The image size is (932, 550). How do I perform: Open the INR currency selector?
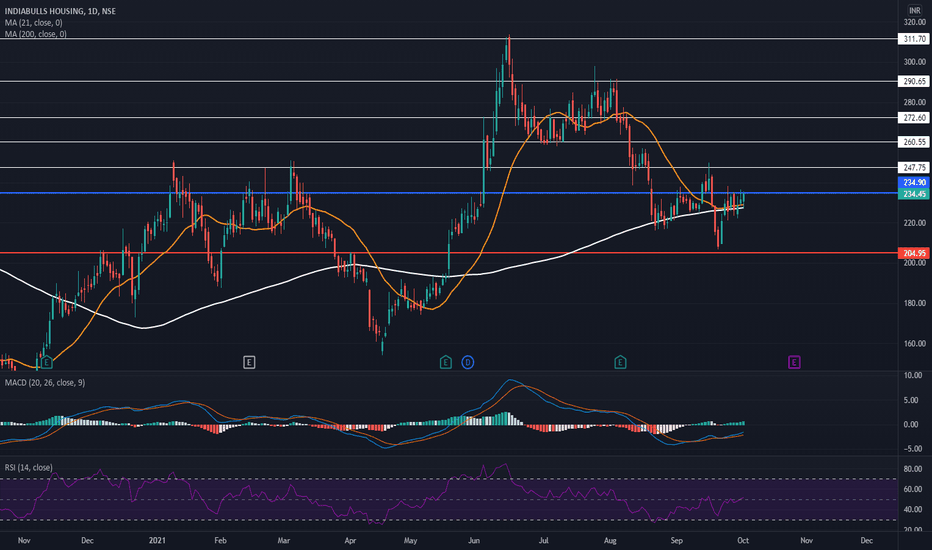coord(915,10)
